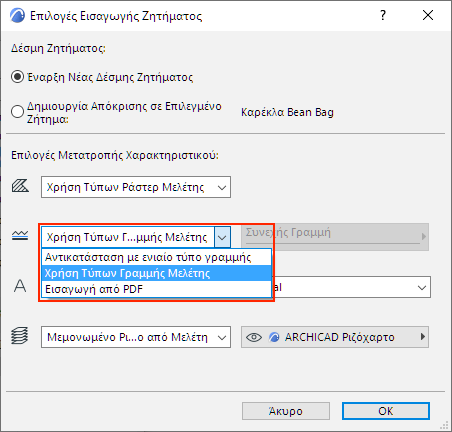Click the ARCHICAD logo in title bar
This screenshot has height=432, width=452.
(17, 15)
